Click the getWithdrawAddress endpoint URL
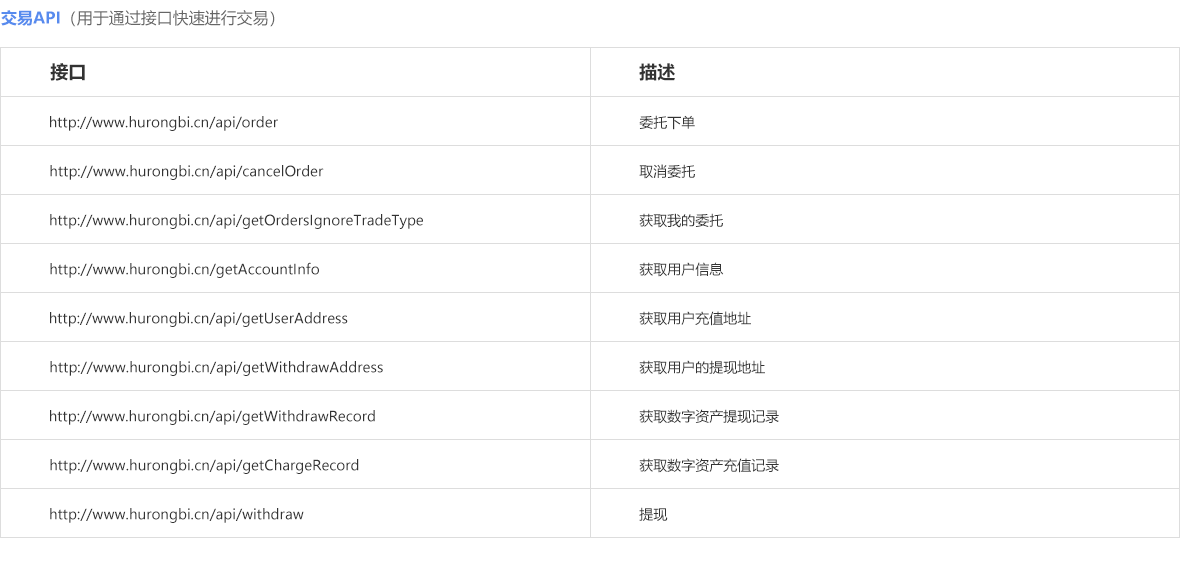1180x561 pixels. coord(216,367)
